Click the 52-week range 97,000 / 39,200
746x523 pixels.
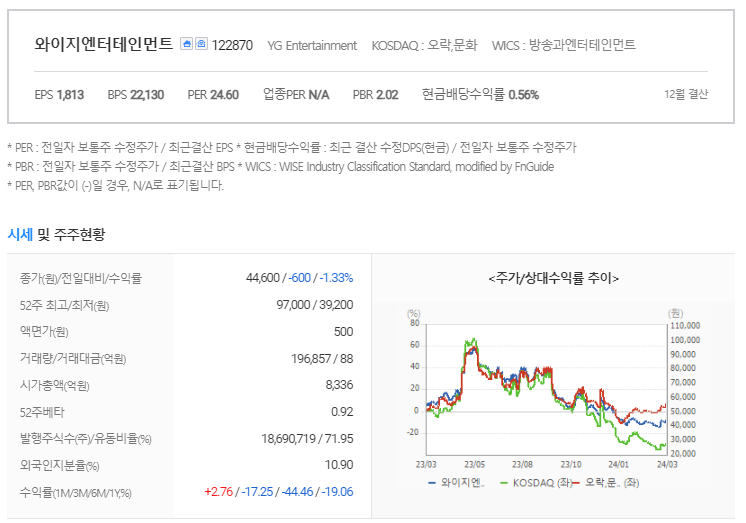[x=314, y=305]
